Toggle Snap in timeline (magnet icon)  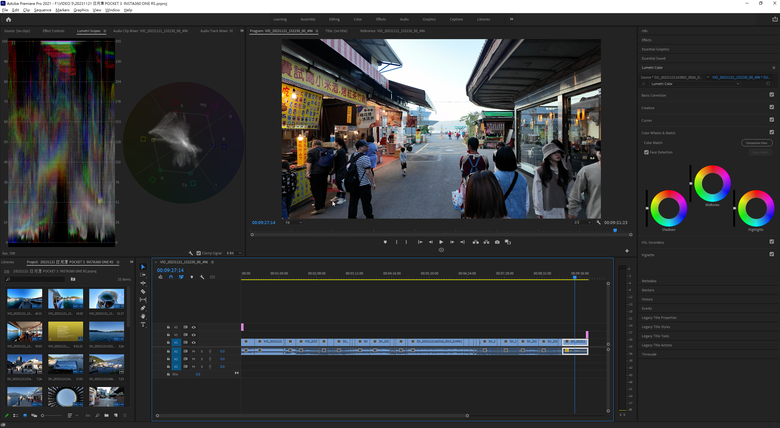[171, 277]
